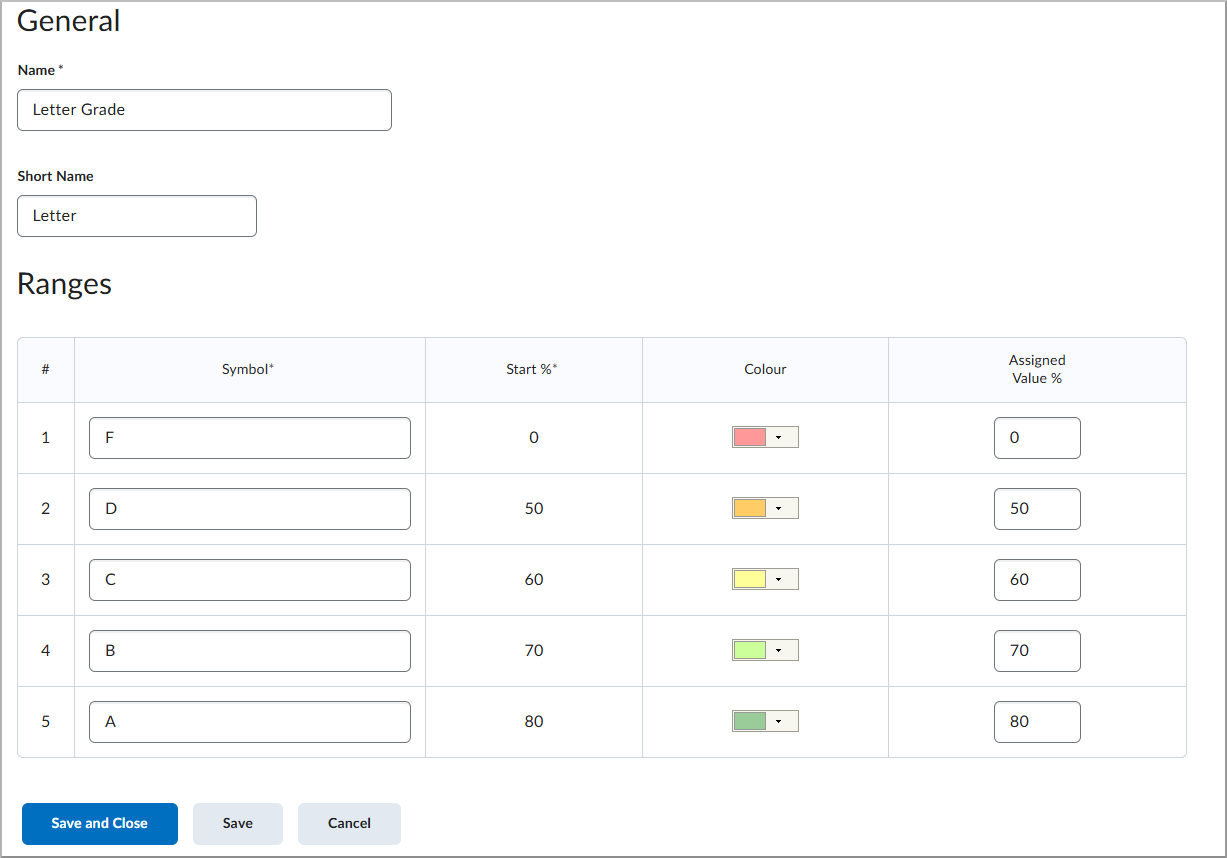This screenshot has width=1227, height=858.
Task: Select the dark green colour swatch for row A
Action: click(x=750, y=721)
